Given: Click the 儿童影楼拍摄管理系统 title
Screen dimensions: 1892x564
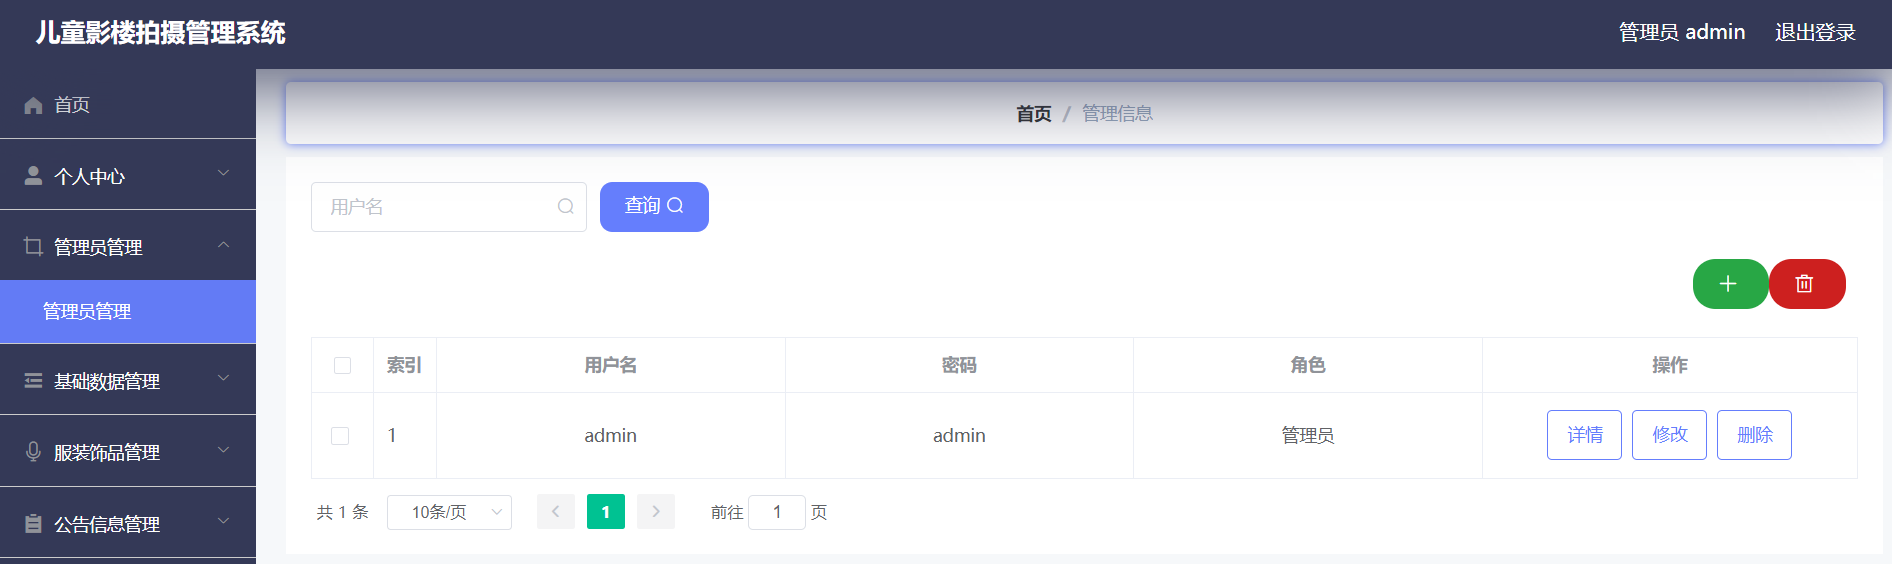Looking at the screenshot, I should pos(161,33).
